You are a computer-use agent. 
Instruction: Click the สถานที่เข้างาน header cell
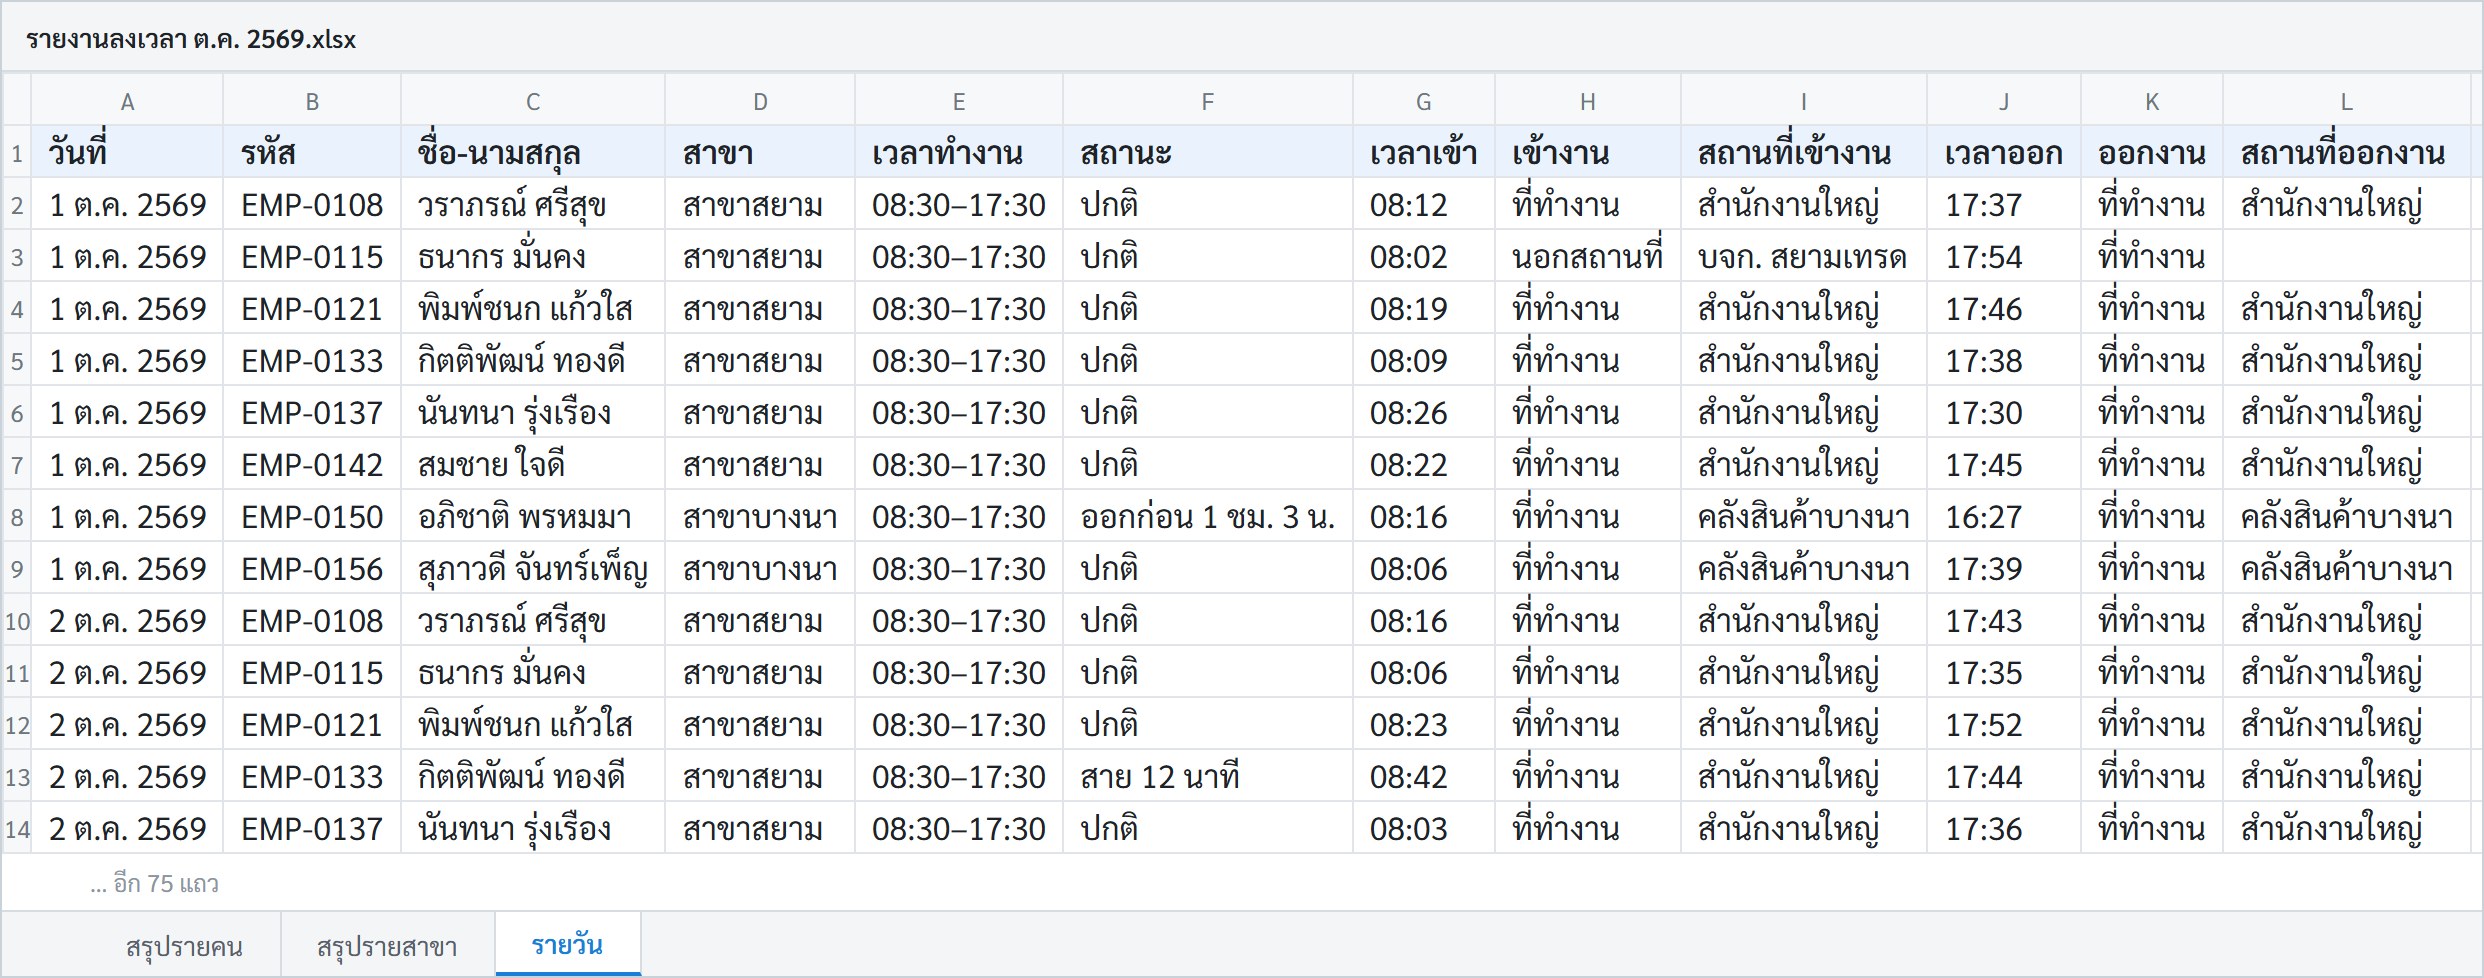coord(1804,153)
